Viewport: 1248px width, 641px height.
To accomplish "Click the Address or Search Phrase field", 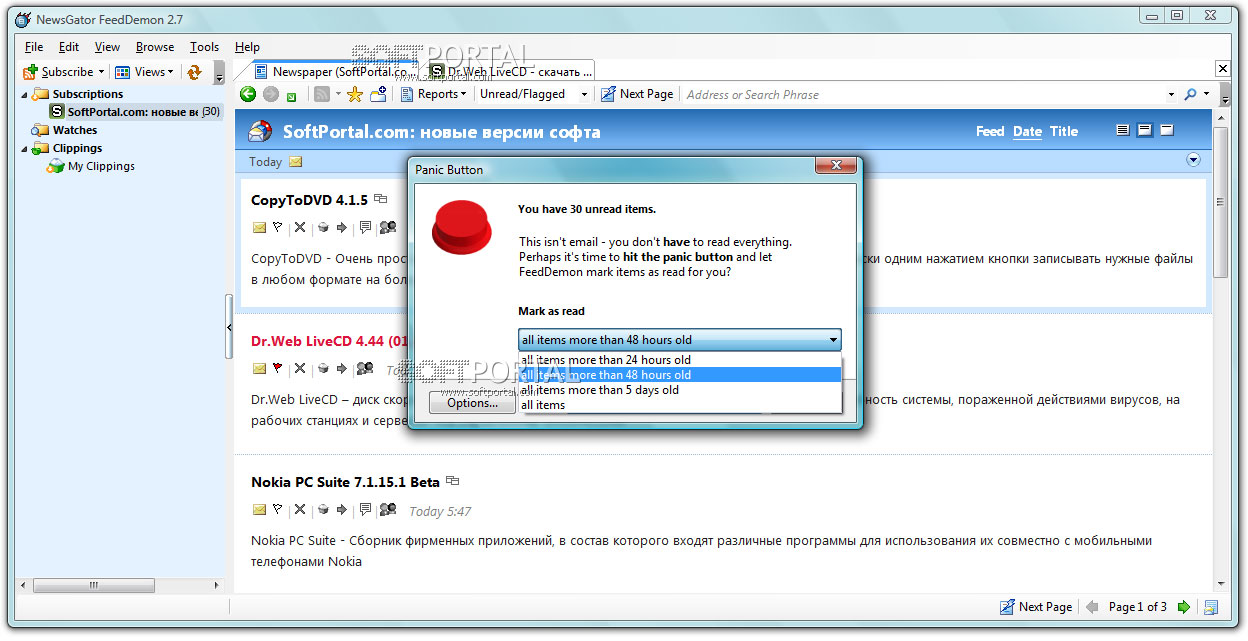I will (x=922, y=95).
